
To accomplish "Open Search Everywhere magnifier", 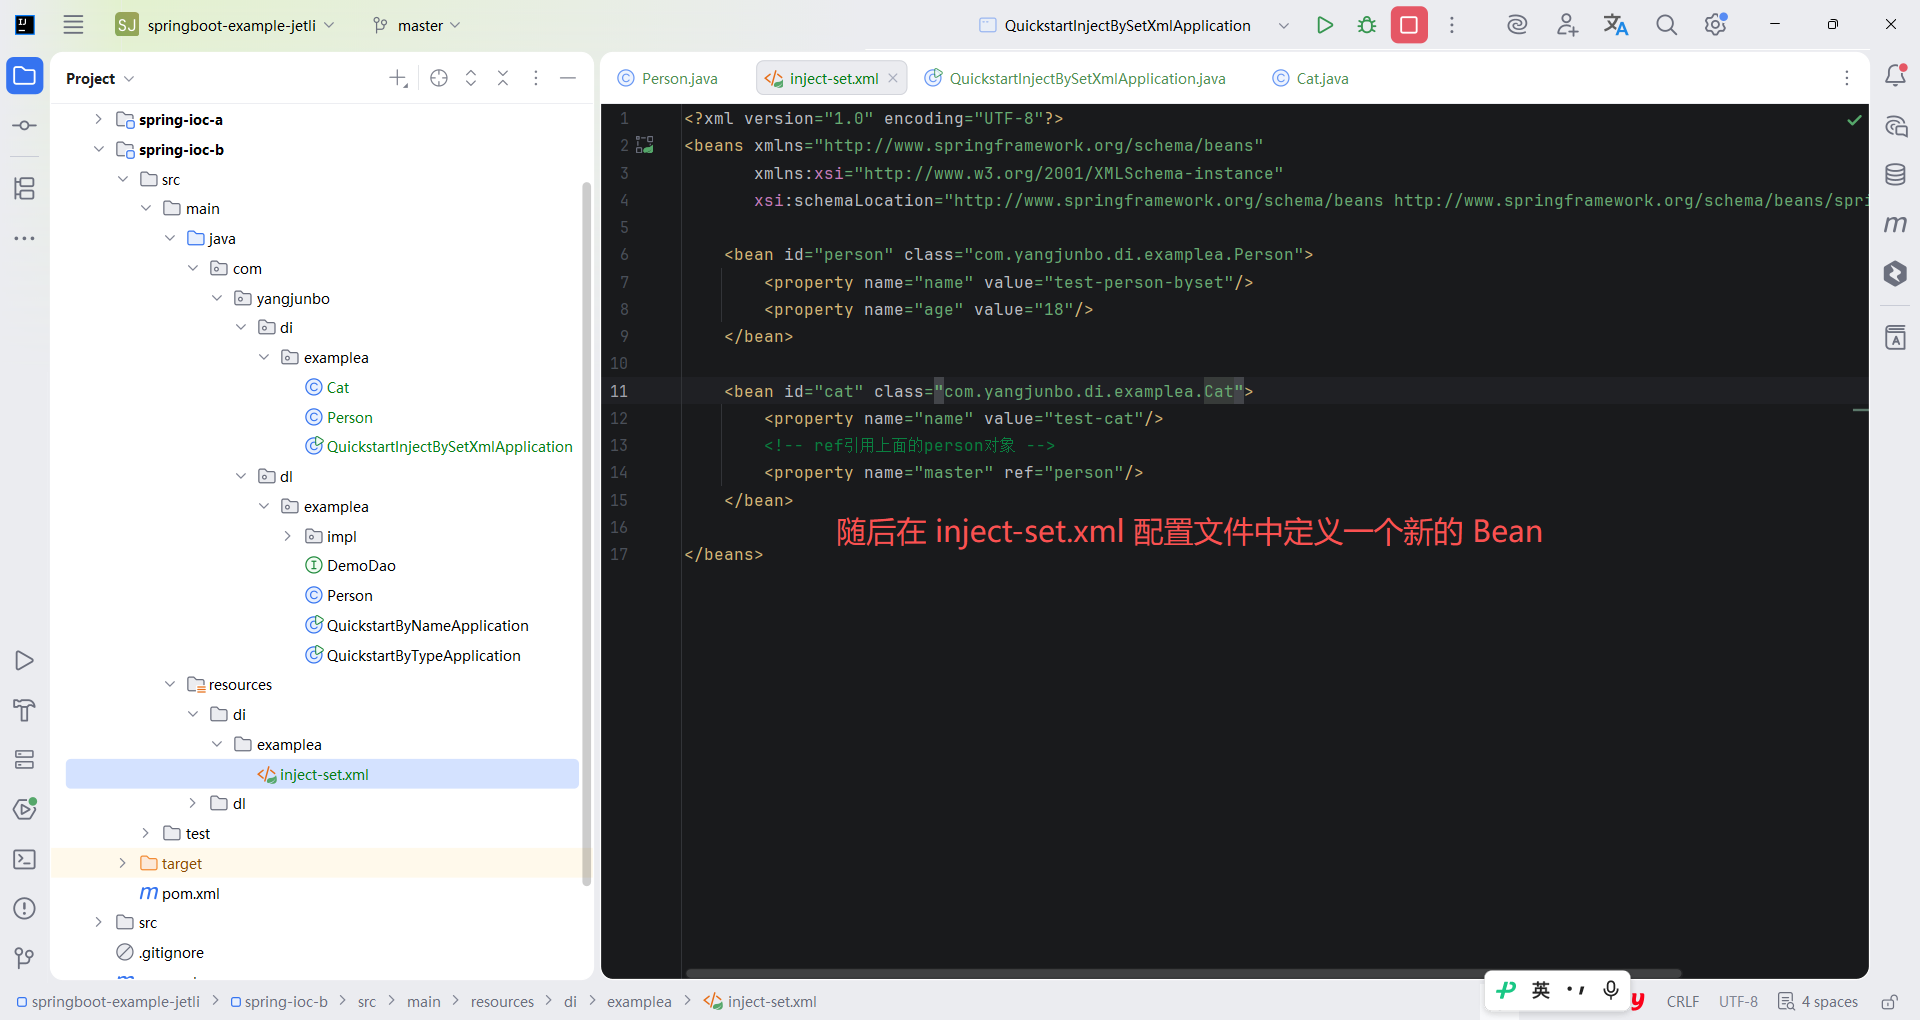I will tap(1666, 25).
